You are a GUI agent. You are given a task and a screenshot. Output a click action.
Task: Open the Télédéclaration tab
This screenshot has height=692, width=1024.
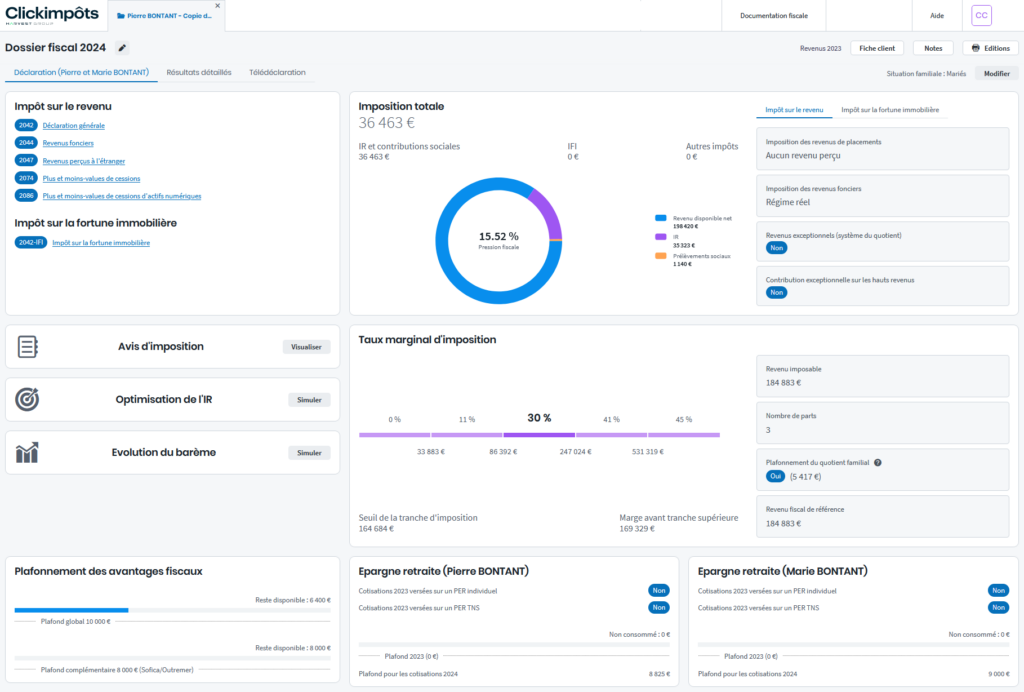coord(277,72)
